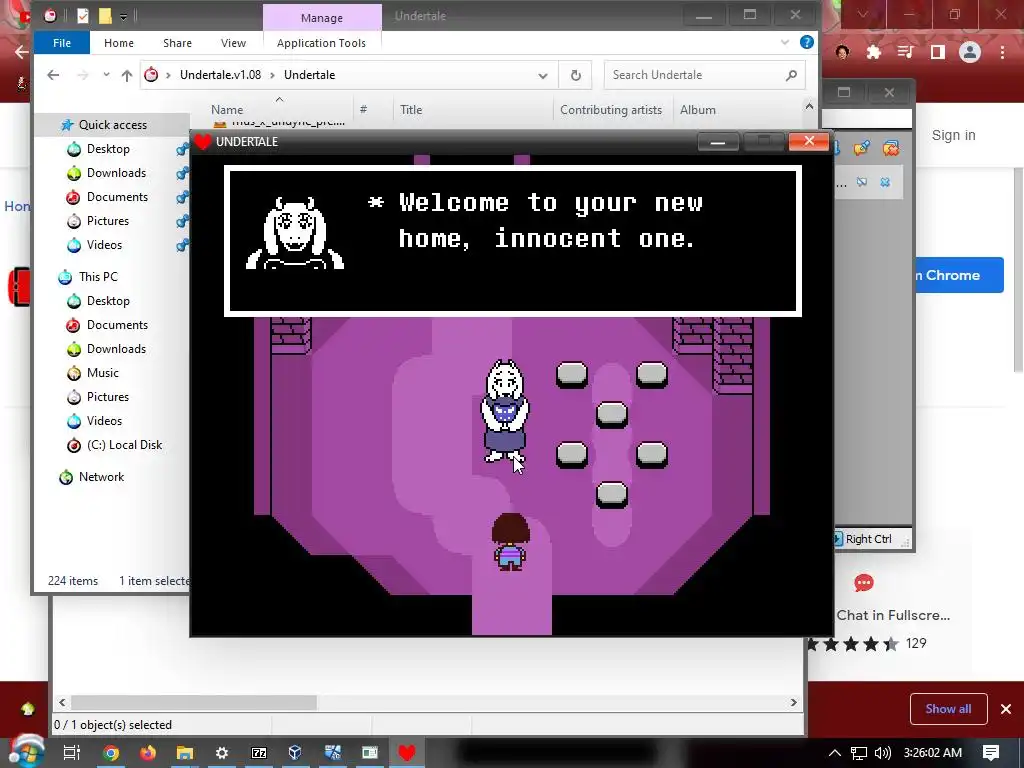Refresh the Undertale folder
This screenshot has height=768, width=1024.
coord(575,75)
